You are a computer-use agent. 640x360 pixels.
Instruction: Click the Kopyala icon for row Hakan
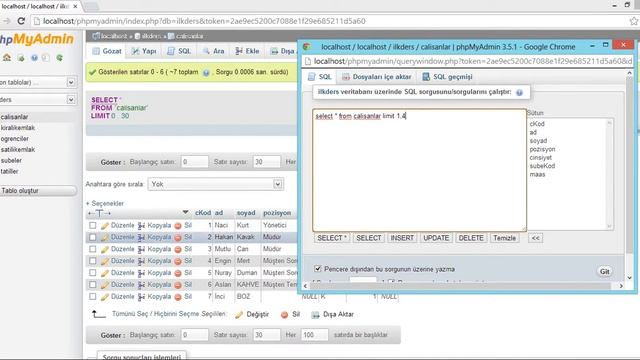click(x=141, y=238)
